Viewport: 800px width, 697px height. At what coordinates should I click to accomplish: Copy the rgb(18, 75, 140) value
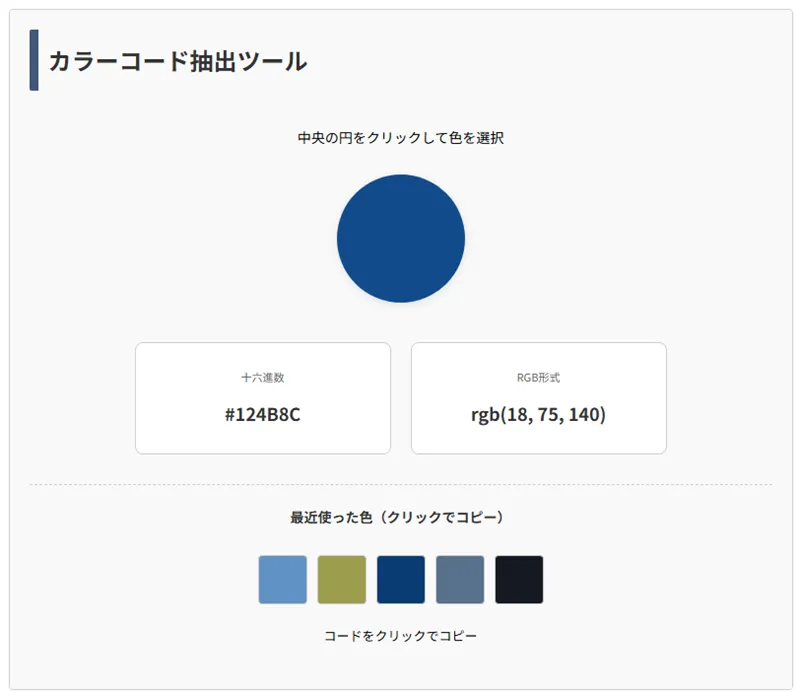click(x=538, y=414)
